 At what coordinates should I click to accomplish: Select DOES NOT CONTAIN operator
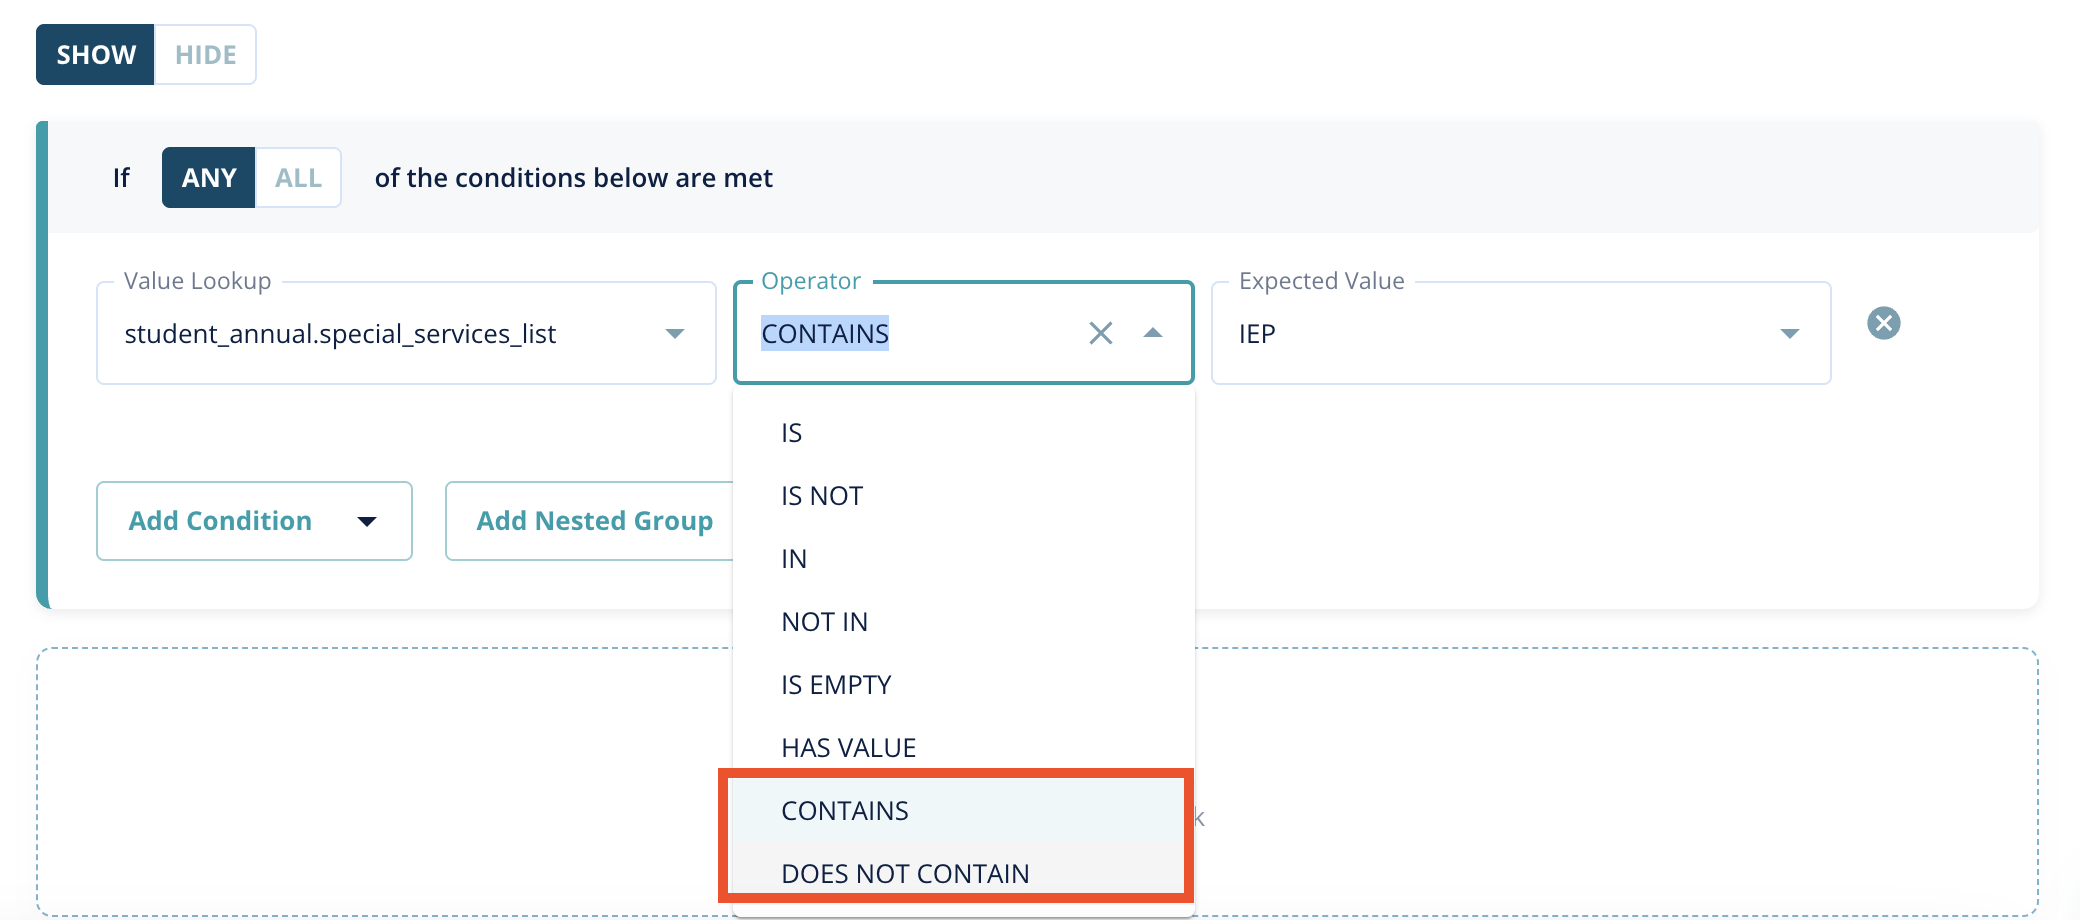905,873
